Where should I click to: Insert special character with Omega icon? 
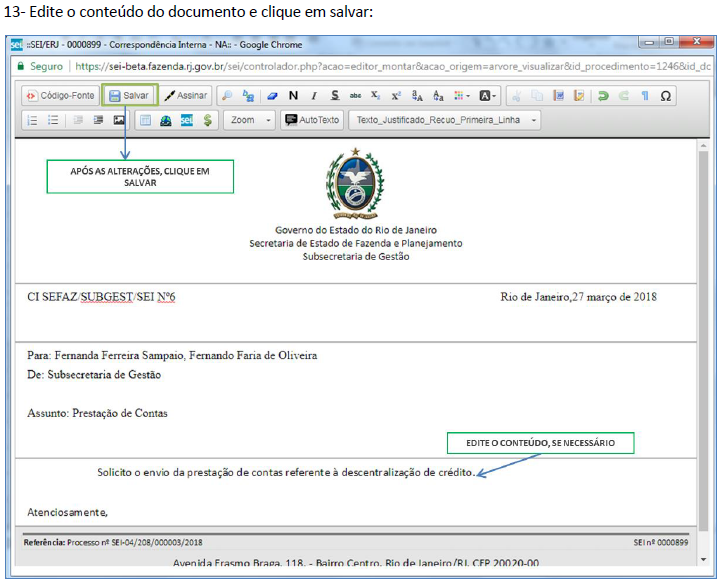click(666, 96)
